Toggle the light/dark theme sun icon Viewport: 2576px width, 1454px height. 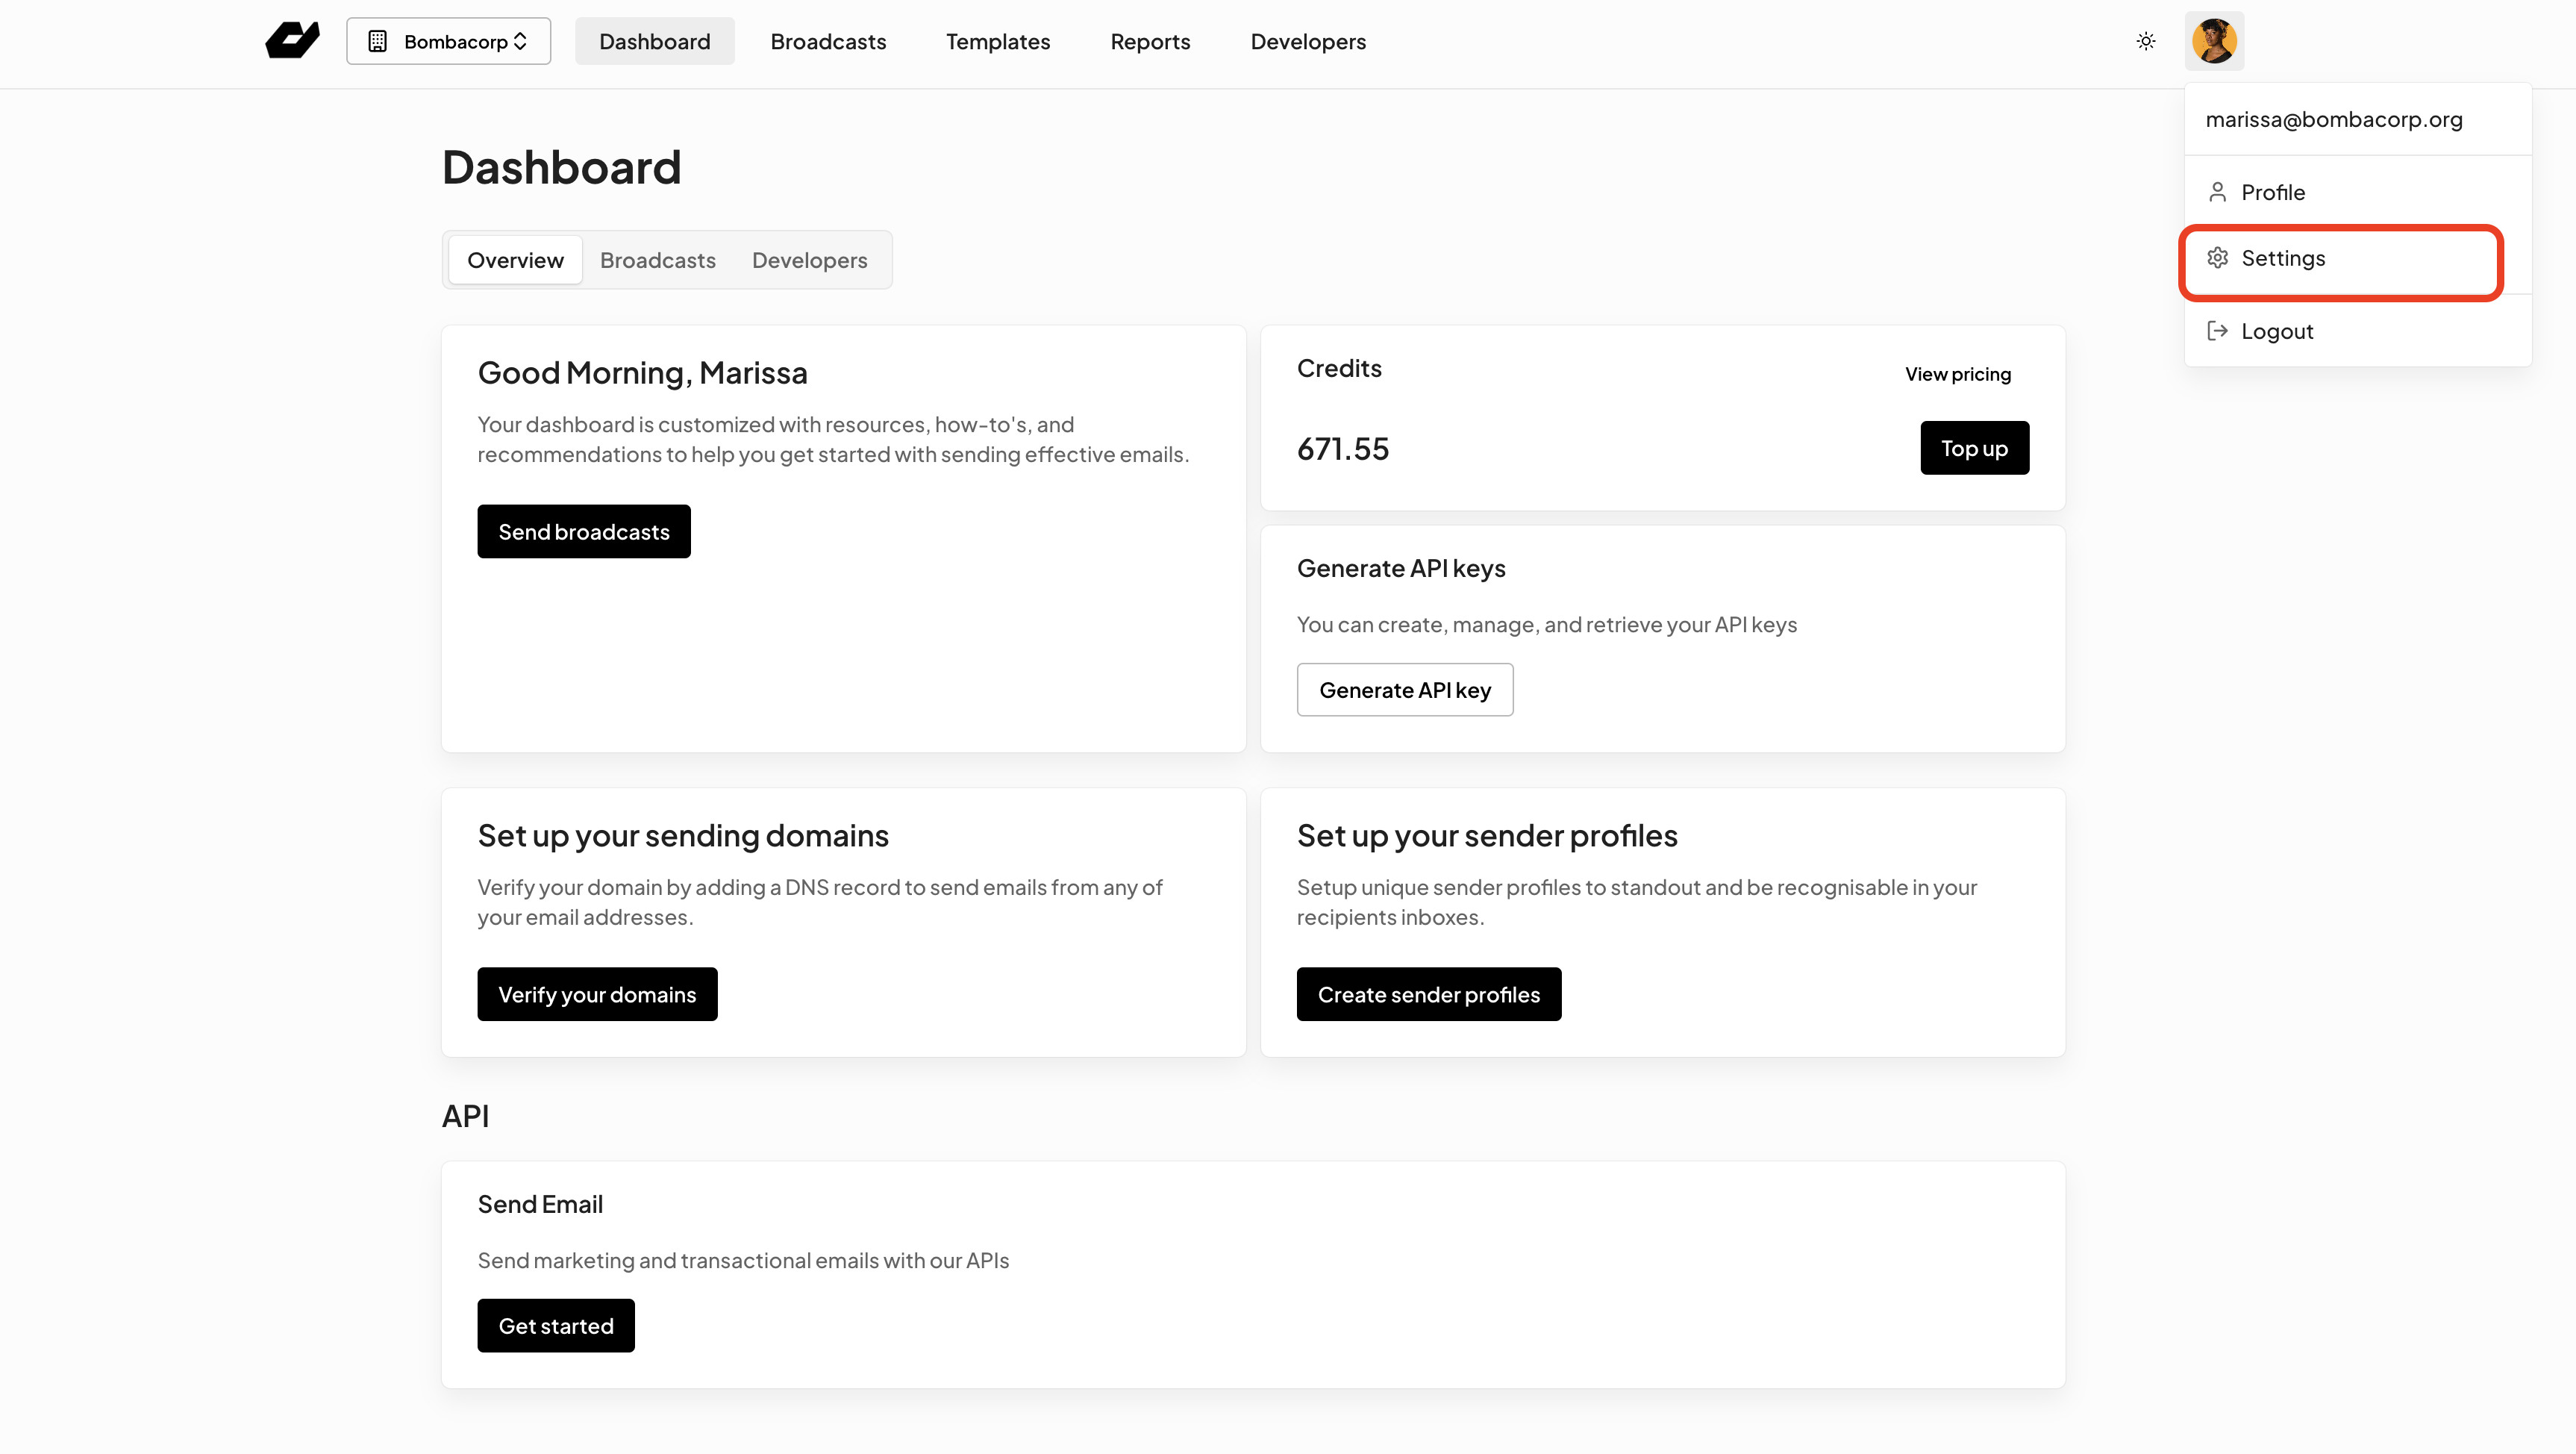[2146, 41]
